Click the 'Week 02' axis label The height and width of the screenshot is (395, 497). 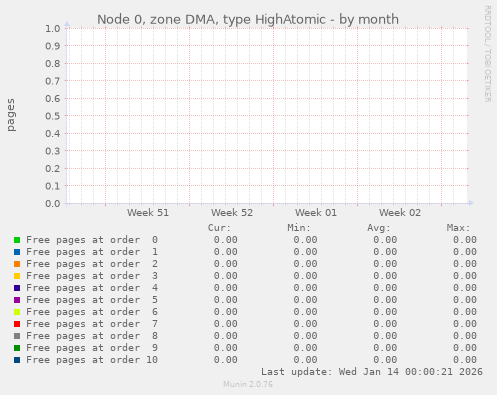(400, 213)
